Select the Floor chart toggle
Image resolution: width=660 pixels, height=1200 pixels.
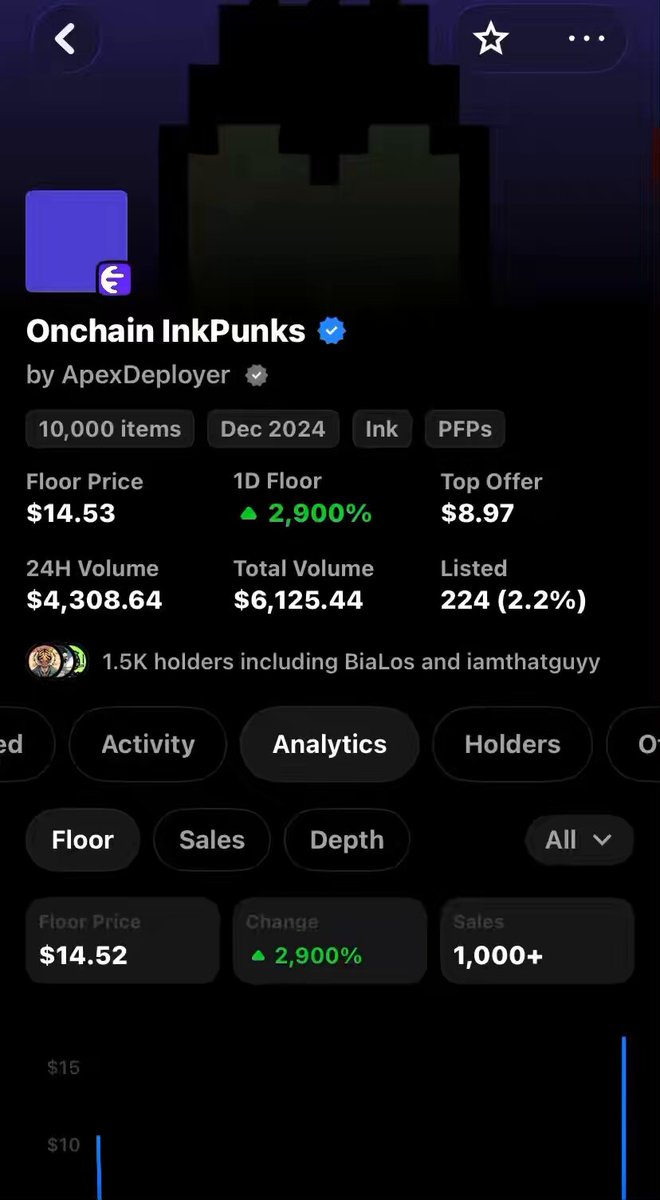point(83,840)
